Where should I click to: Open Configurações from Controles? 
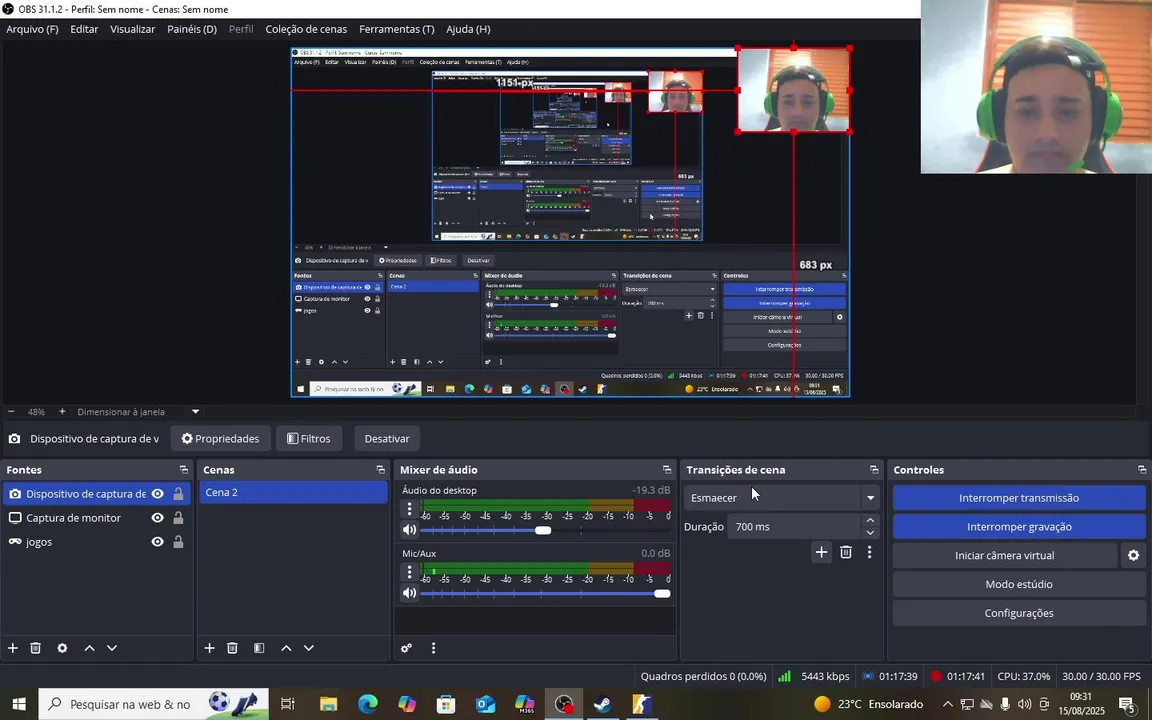click(1019, 613)
